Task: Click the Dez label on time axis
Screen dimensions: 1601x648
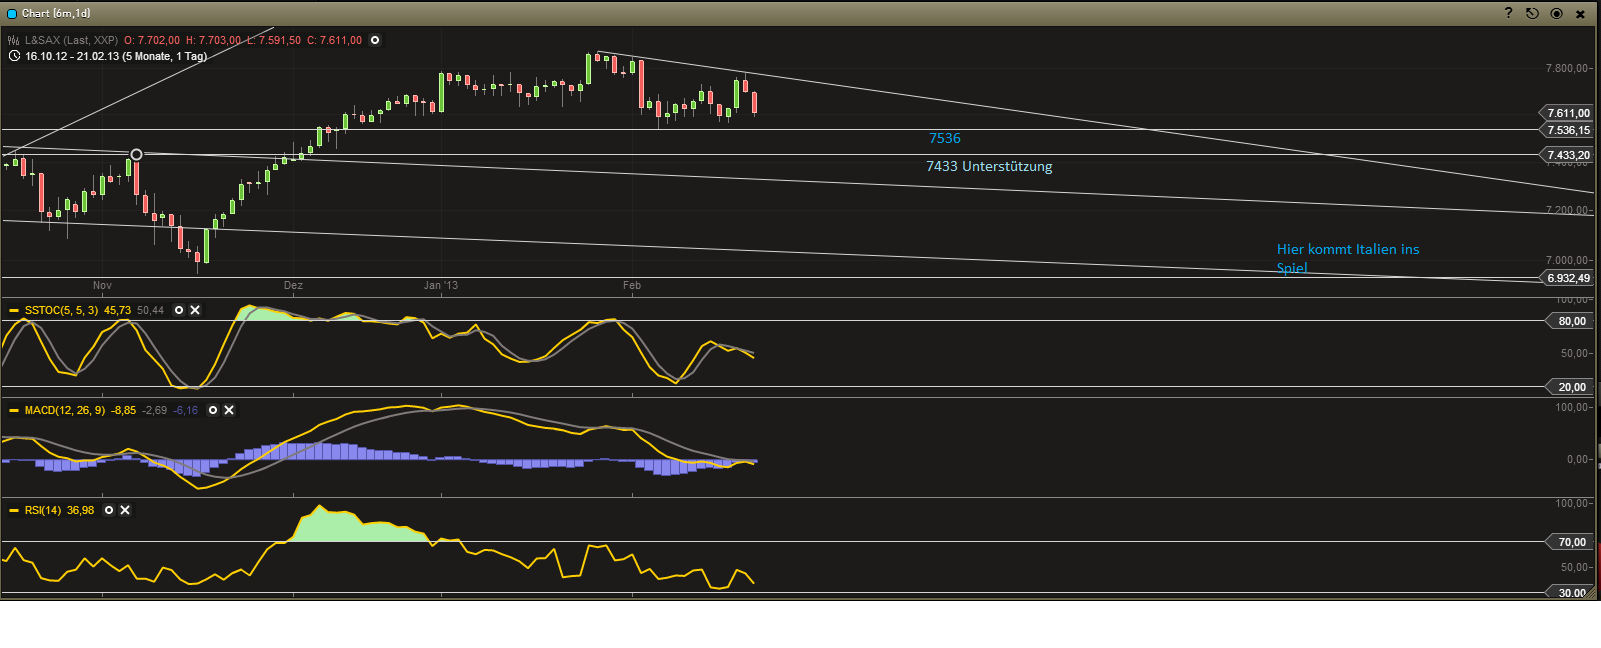Action: (293, 285)
